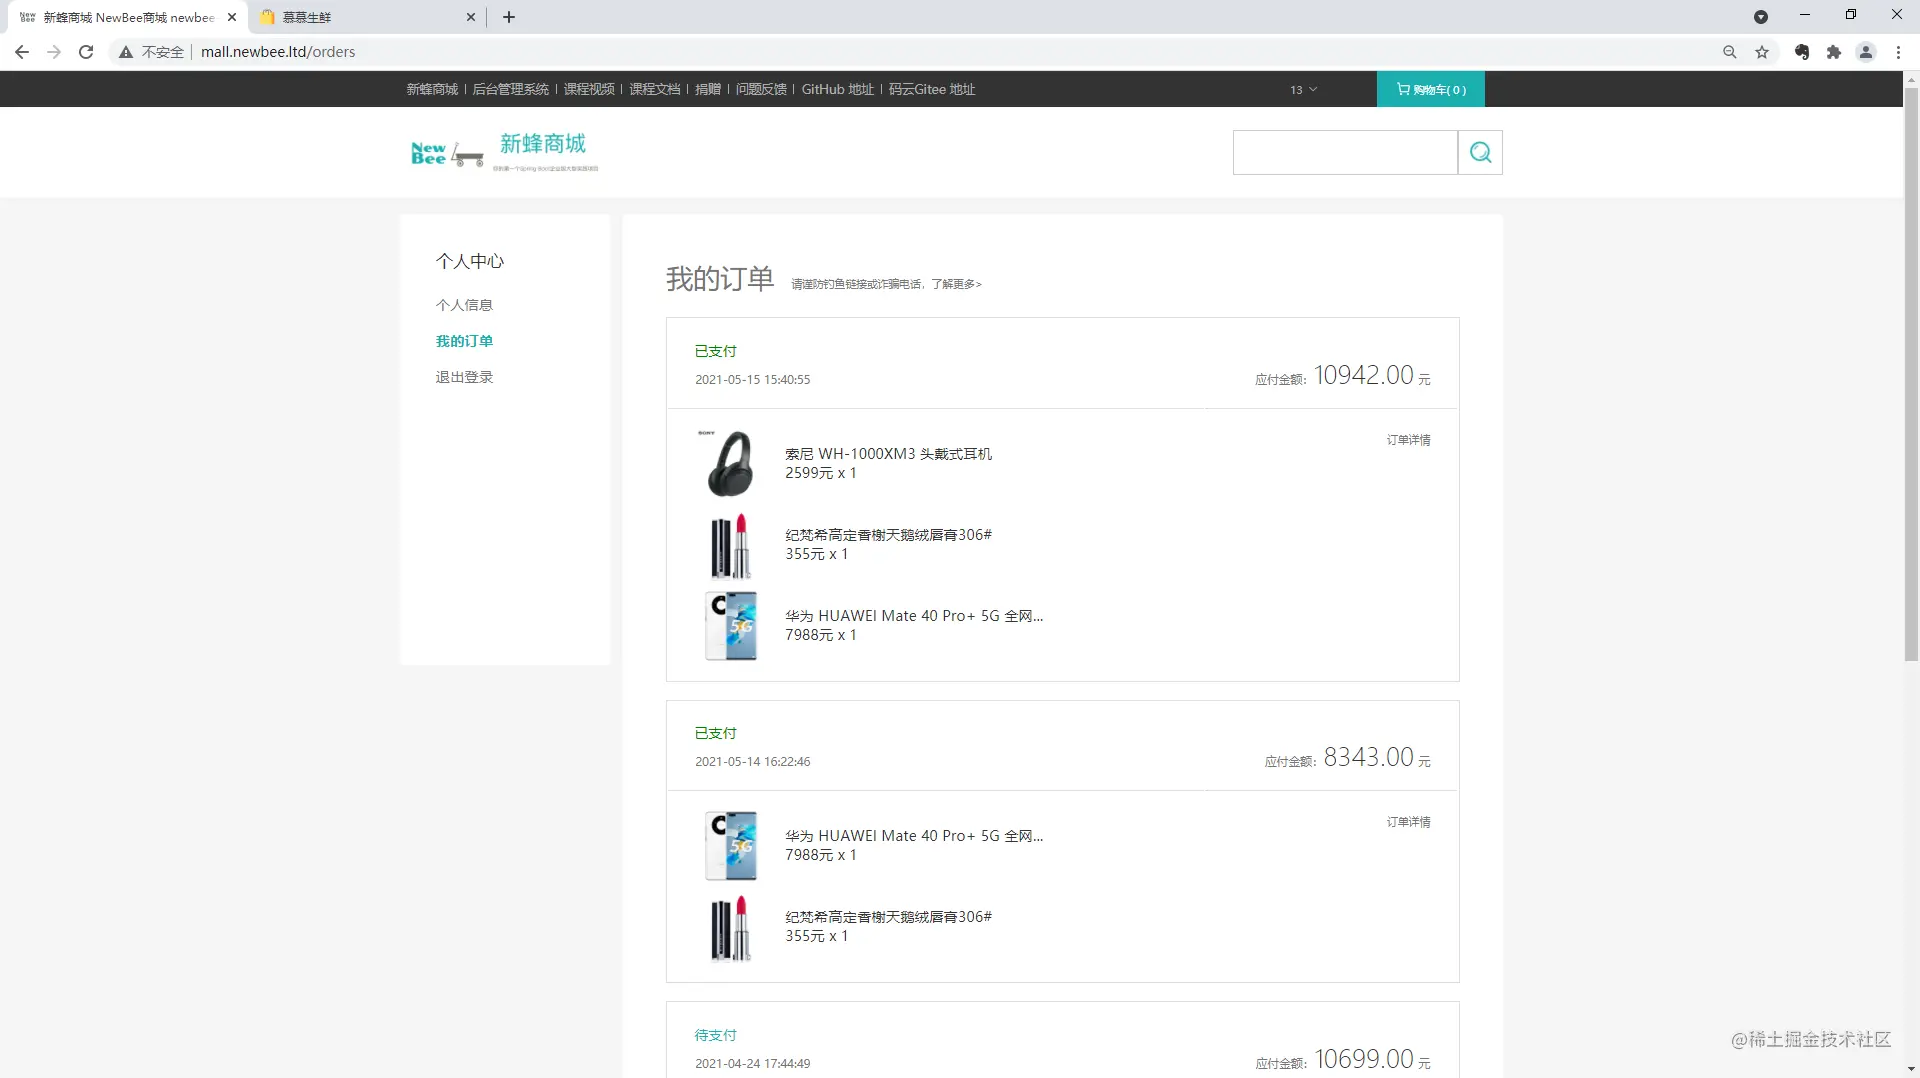Select the 新蜂商城 NewBee browser tab
The width and height of the screenshot is (1920, 1078).
click(128, 17)
